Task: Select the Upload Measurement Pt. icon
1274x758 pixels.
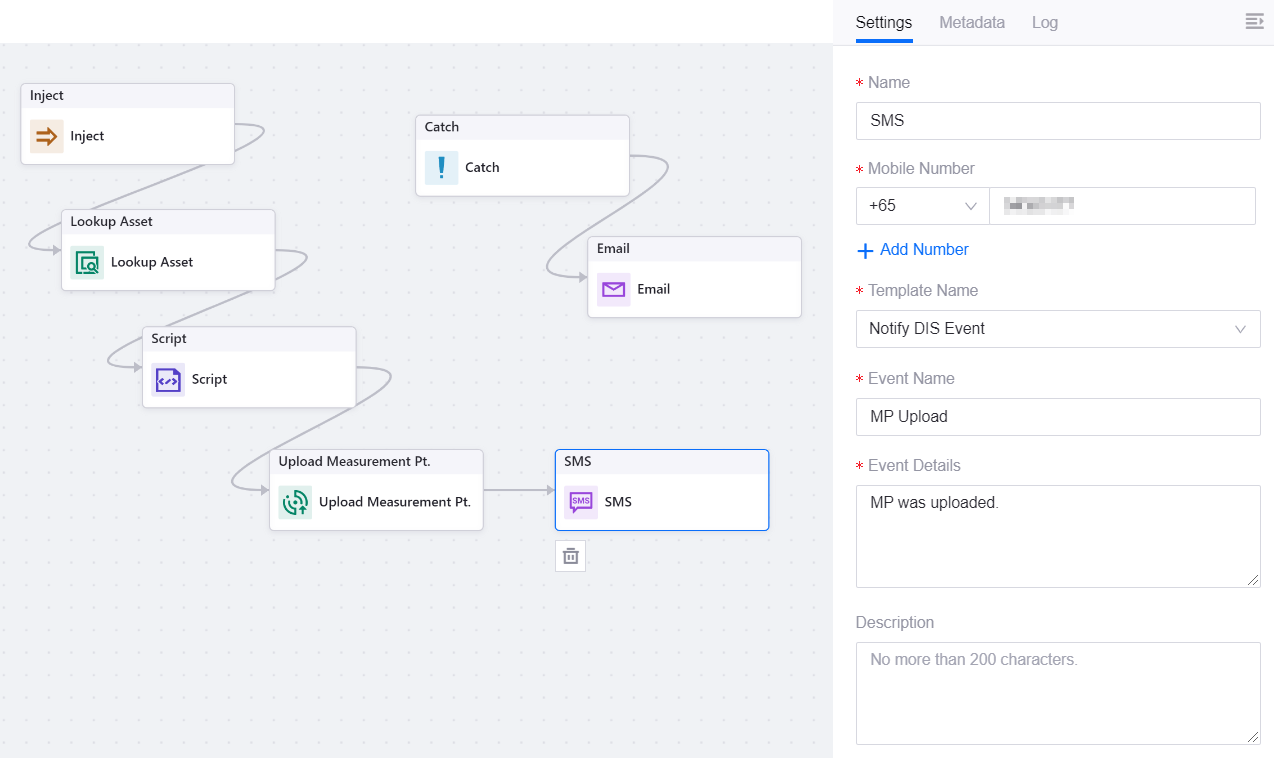Action: (295, 502)
